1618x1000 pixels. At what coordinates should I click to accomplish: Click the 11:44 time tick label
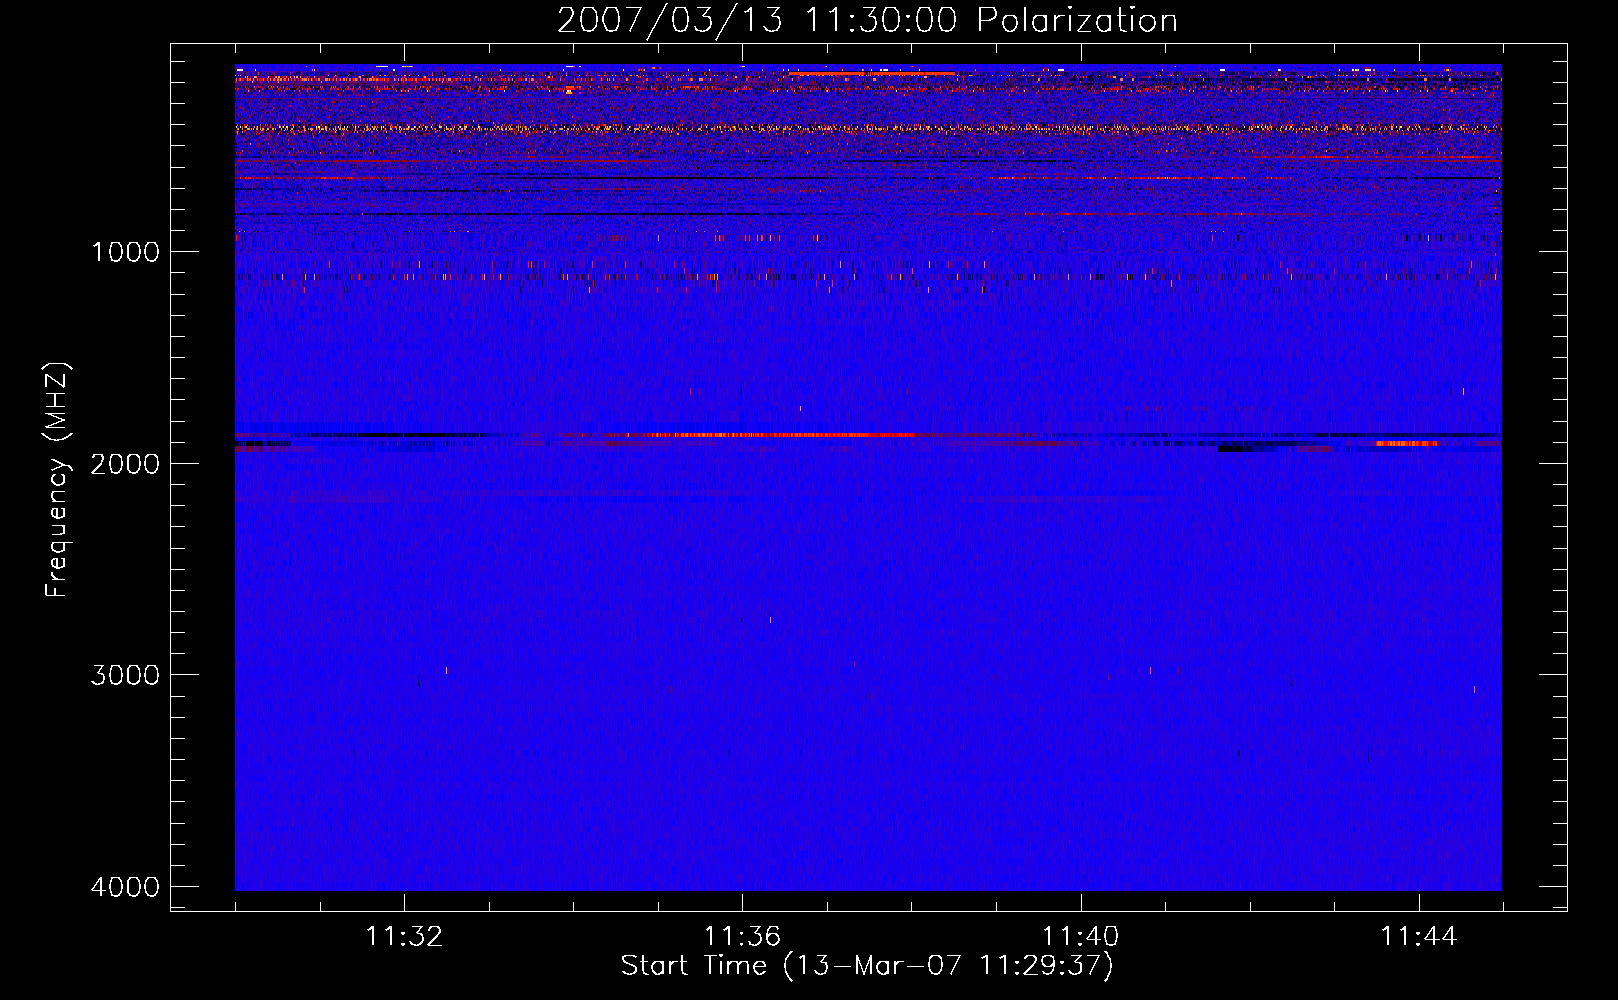(x=1419, y=937)
